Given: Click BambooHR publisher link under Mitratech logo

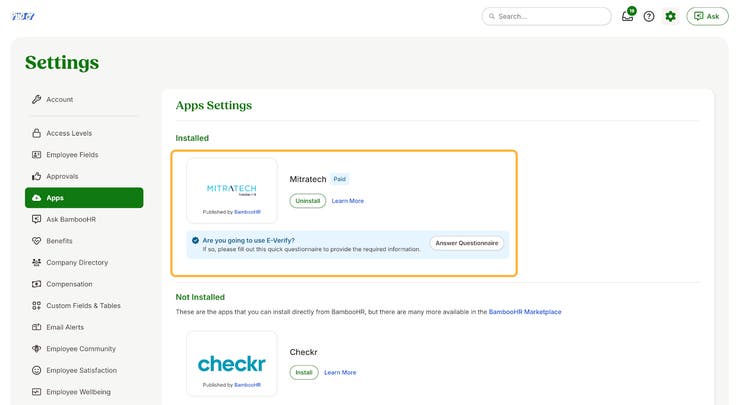Looking at the screenshot, I should point(247,212).
